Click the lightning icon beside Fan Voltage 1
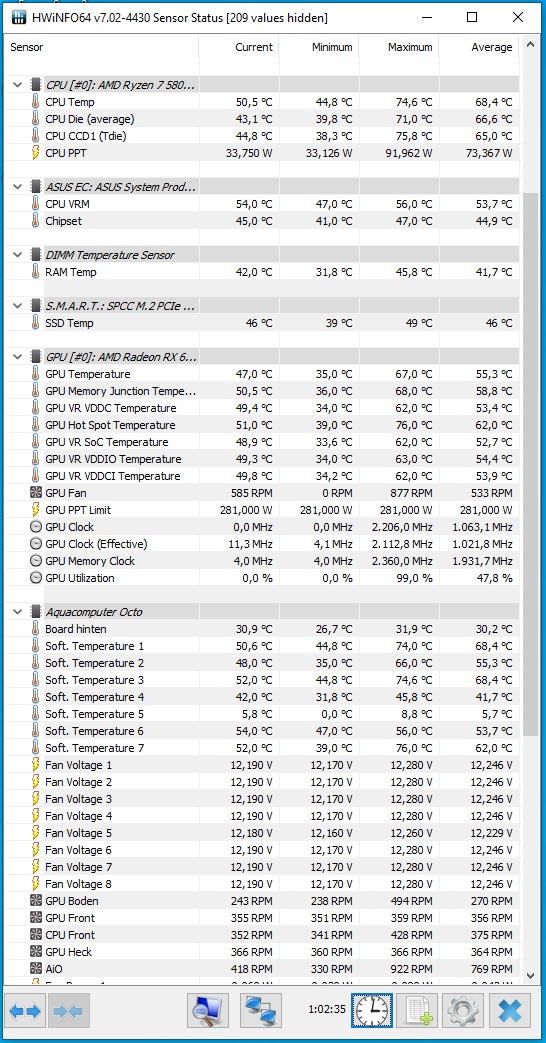 [x=35, y=765]
